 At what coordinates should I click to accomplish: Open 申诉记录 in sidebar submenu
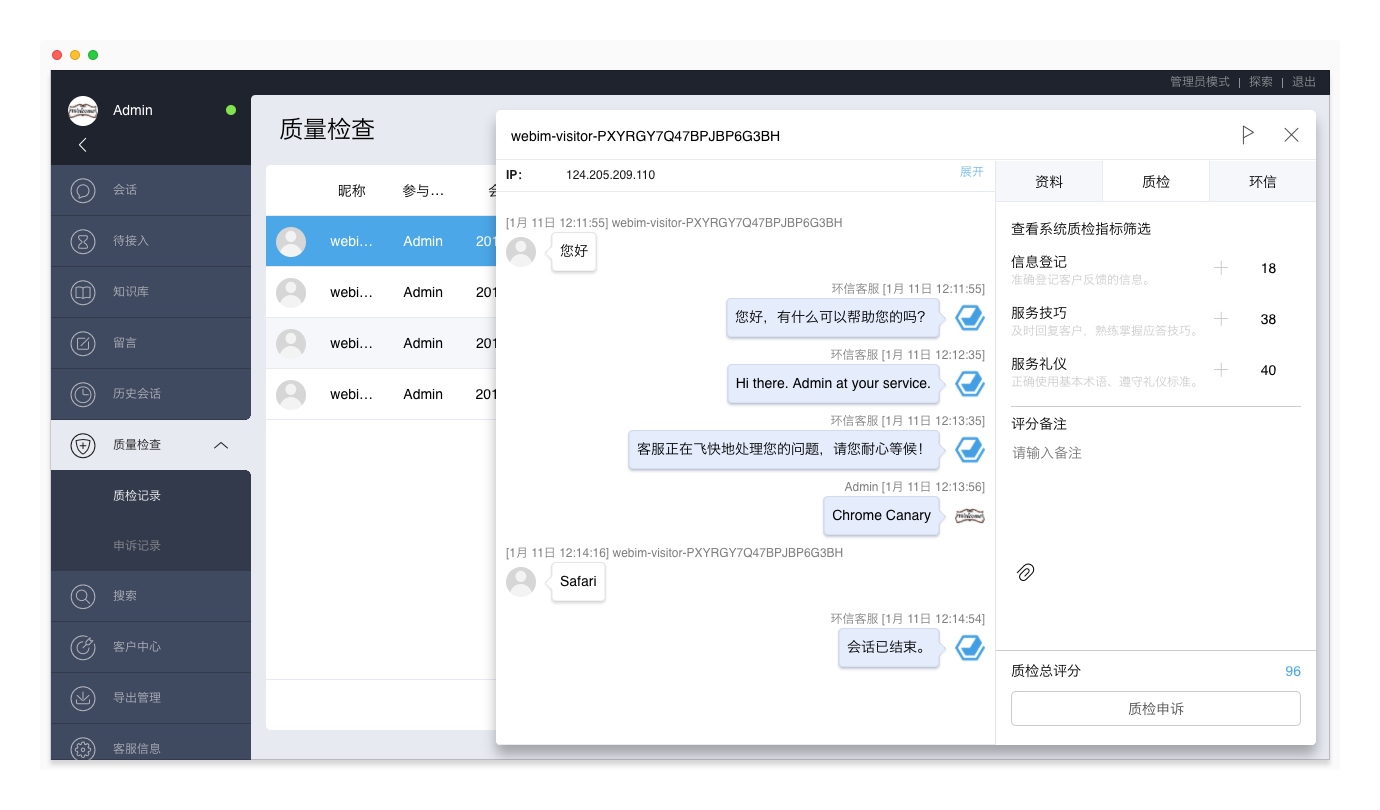tap(137, 546)
